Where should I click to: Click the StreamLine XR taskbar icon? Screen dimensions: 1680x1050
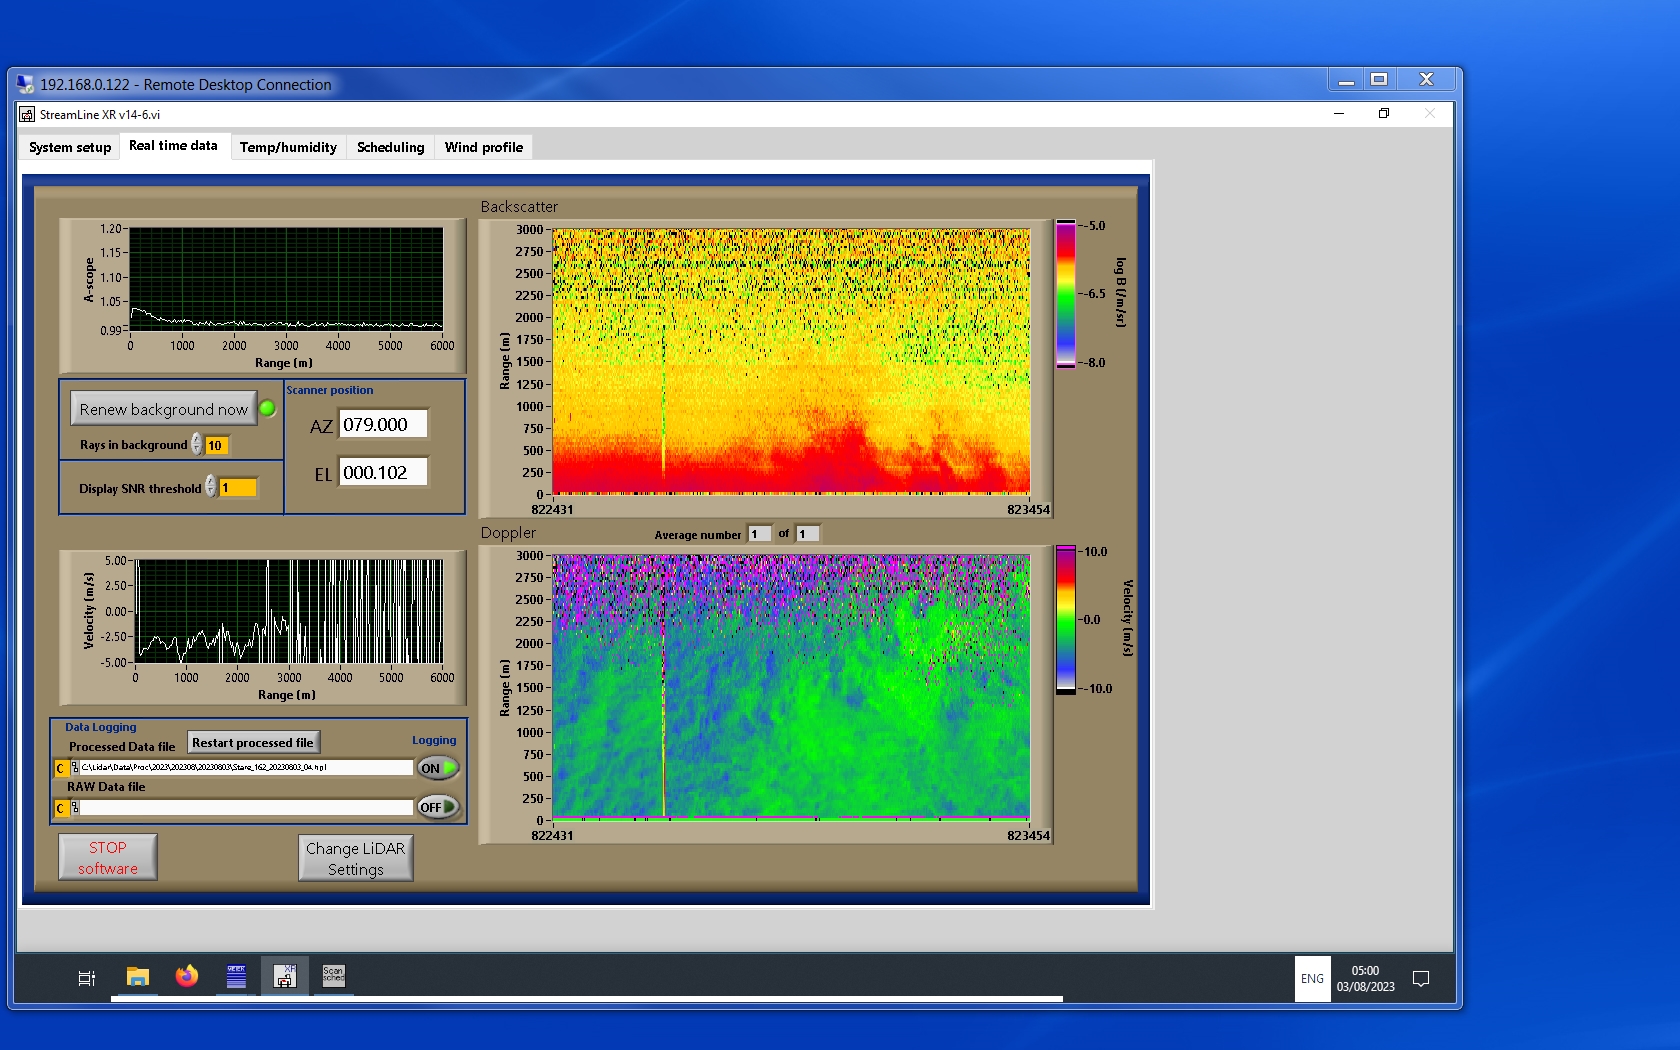tap(285, 977)
